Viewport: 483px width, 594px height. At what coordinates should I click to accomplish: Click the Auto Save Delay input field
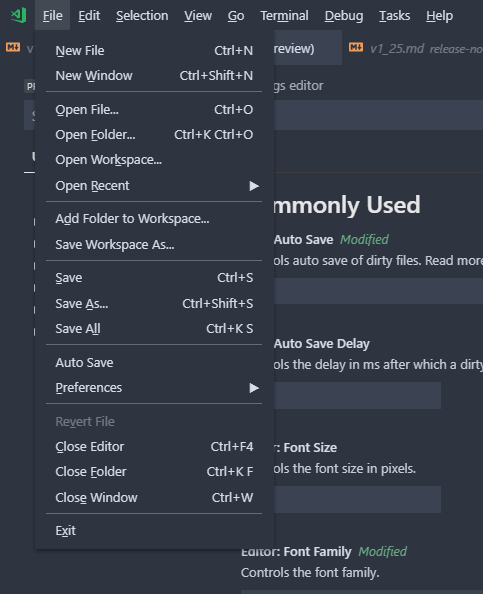point(357,395)
